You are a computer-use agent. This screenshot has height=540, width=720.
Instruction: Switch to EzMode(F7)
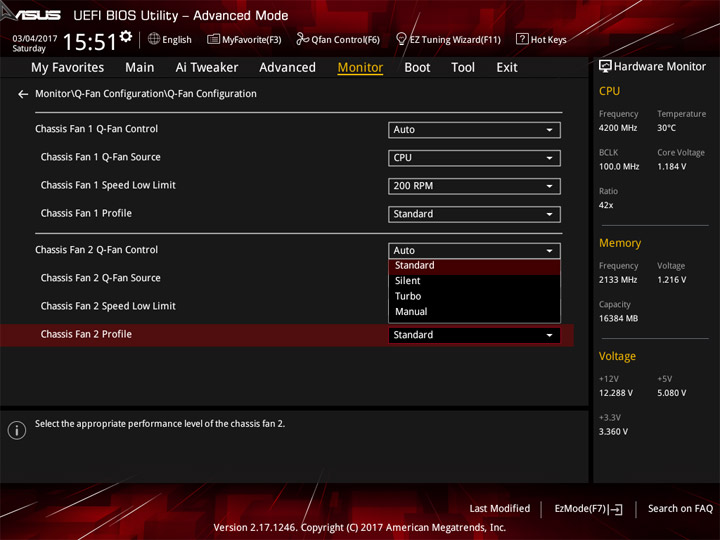[588, 509]
